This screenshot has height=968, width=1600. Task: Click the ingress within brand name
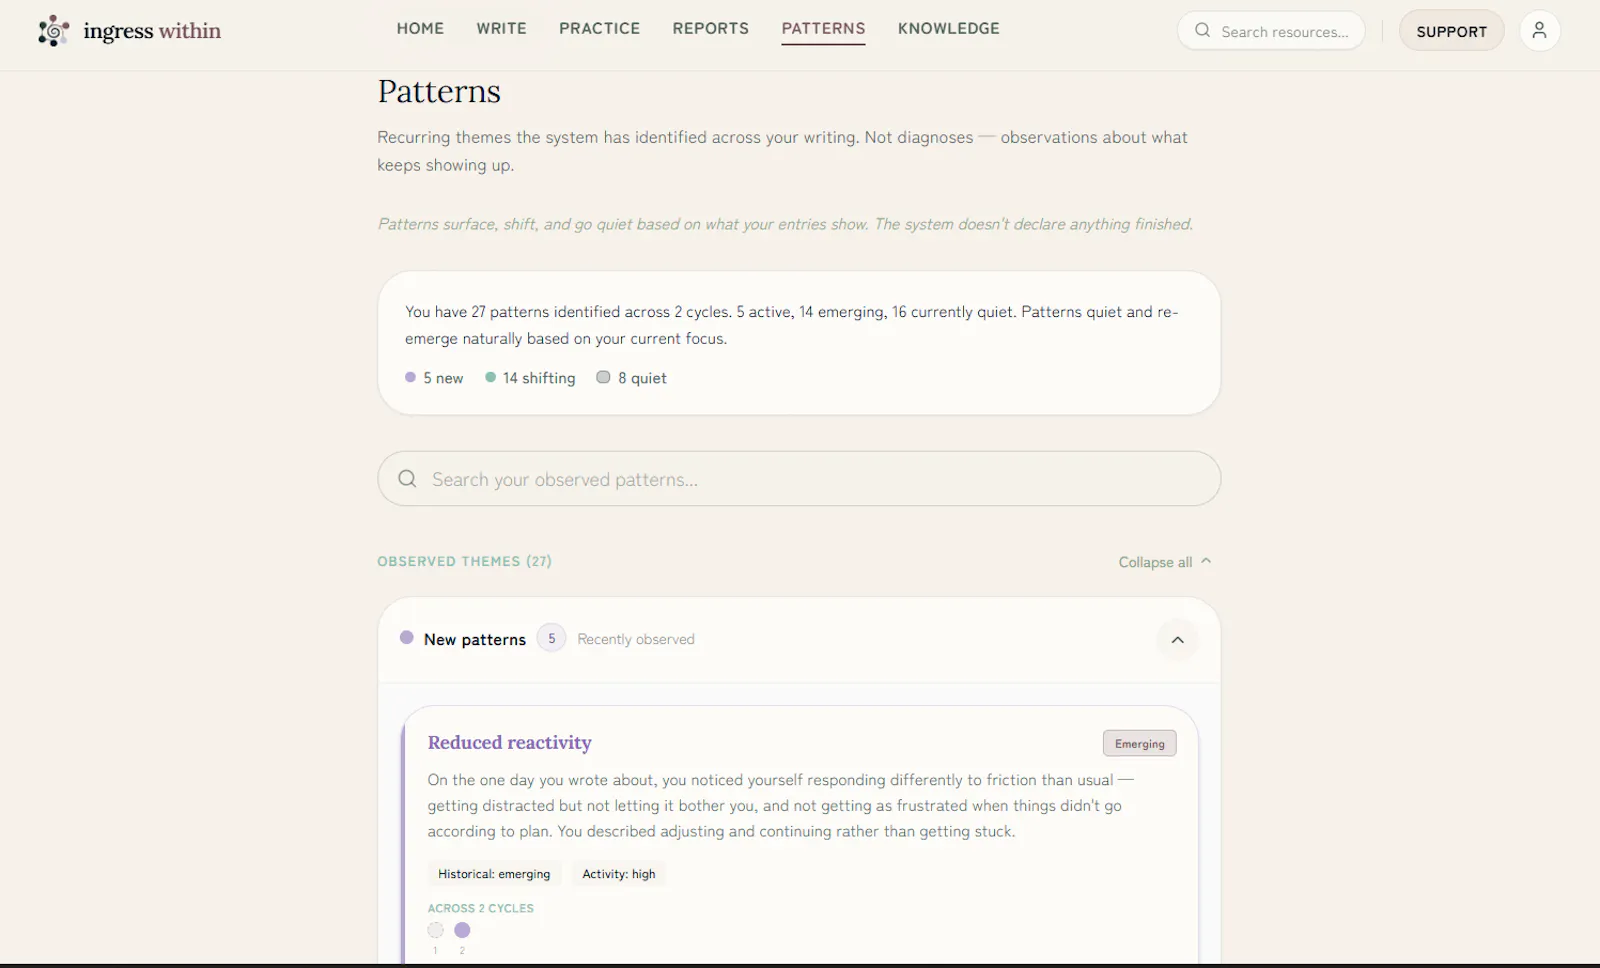pos(152,31)
